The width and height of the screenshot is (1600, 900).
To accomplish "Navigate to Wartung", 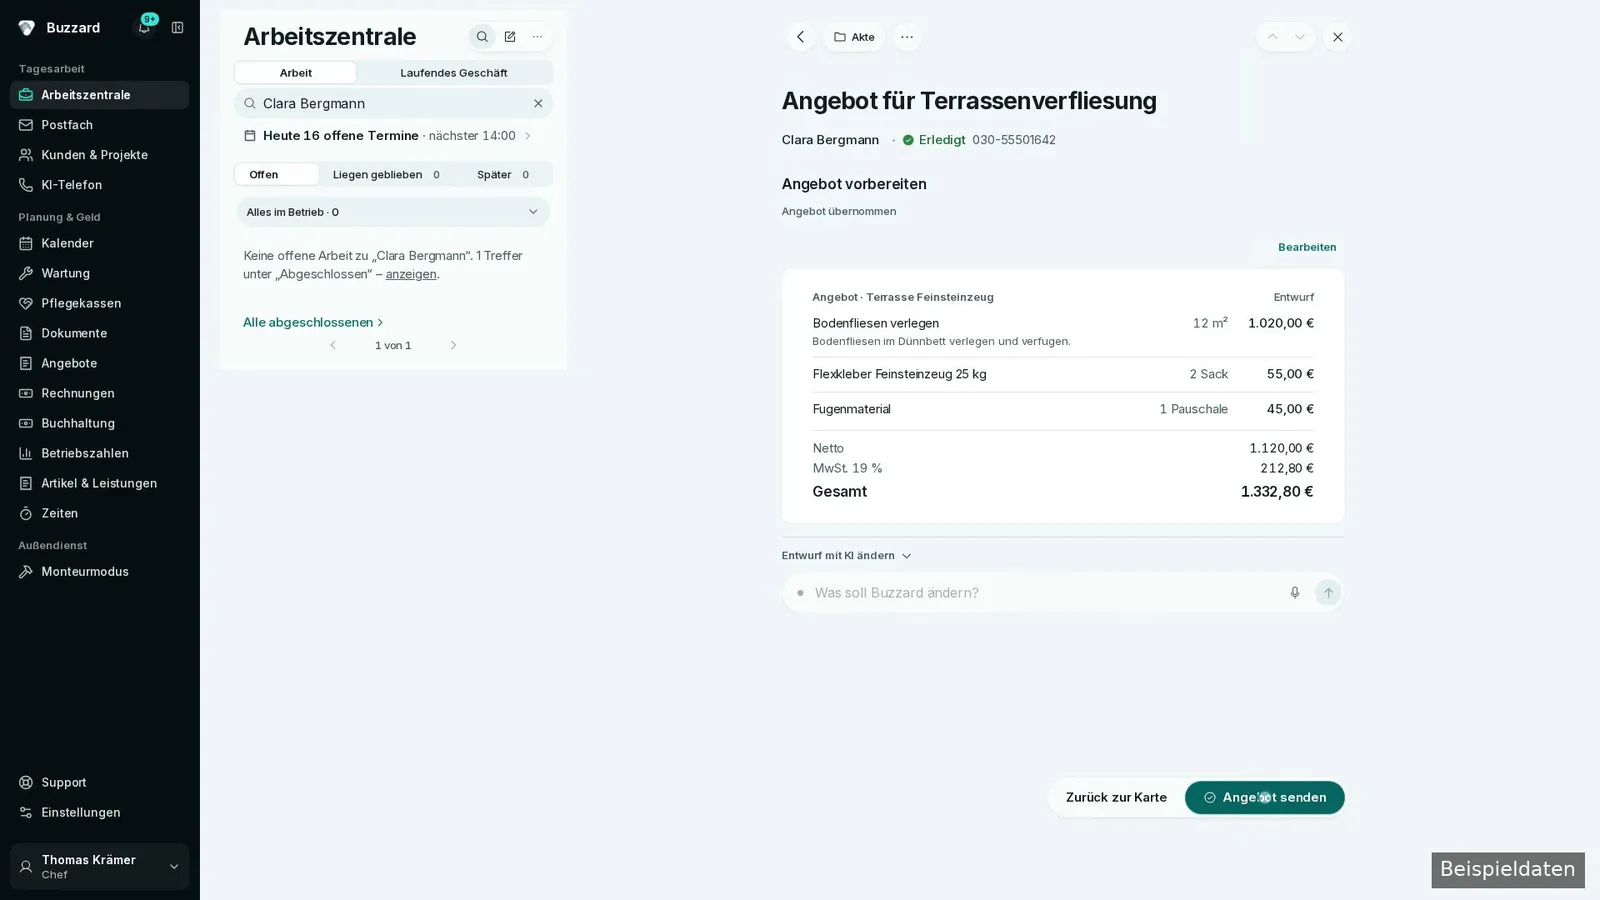I will [x=99, y=273].
